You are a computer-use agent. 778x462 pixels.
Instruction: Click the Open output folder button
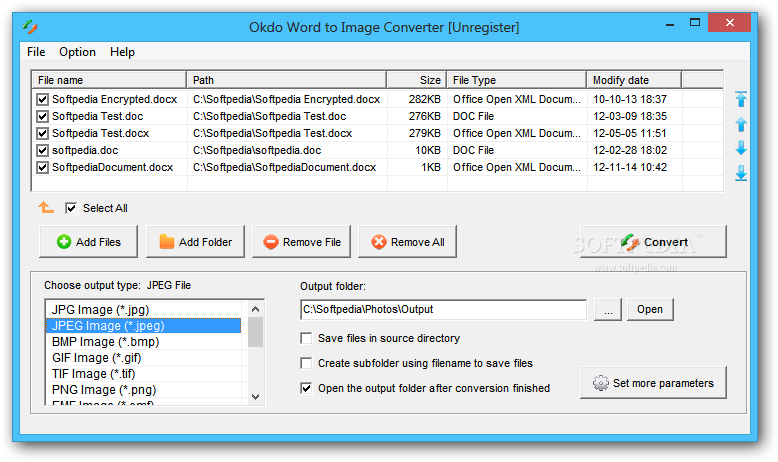[x=650, y=310]
